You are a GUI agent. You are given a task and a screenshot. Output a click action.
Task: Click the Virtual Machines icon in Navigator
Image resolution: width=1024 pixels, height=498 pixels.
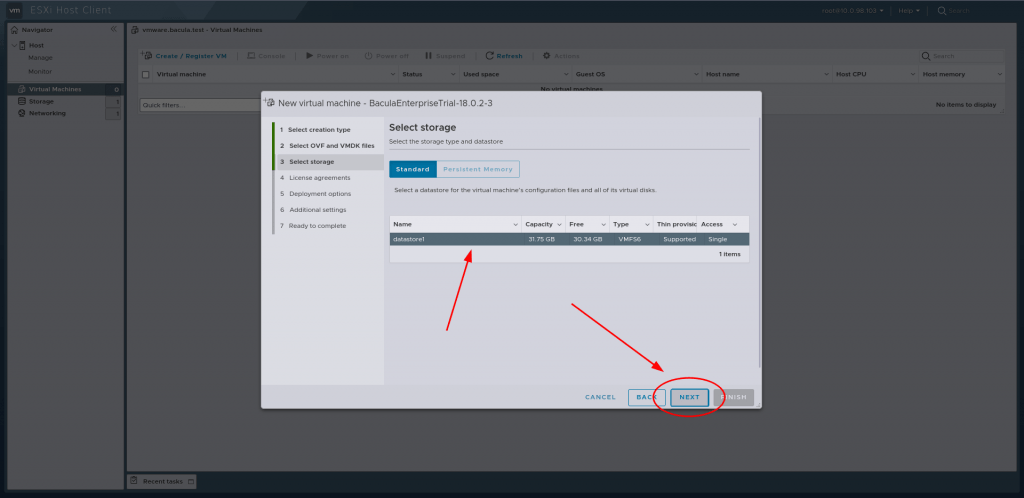[x=21, y=90]
